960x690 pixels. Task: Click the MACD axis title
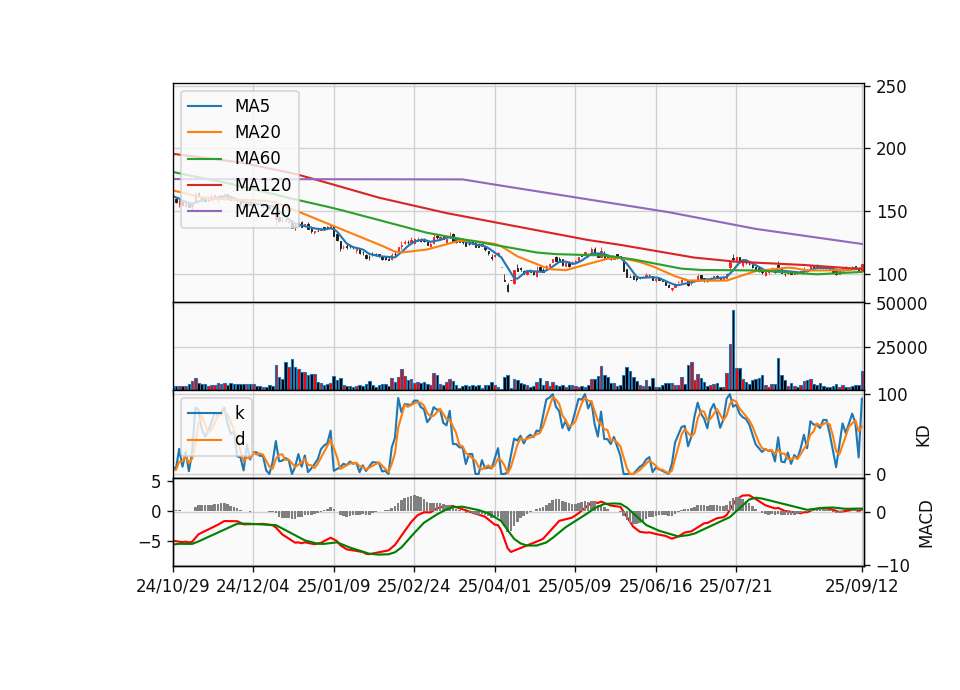pyautogui.click(x=925, y=525)
